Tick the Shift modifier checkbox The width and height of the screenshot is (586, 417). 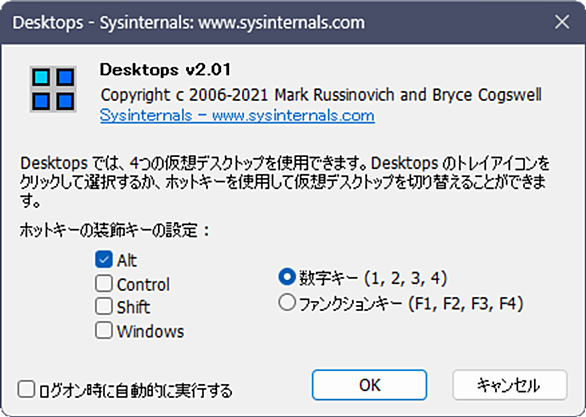tap(104, 307)
